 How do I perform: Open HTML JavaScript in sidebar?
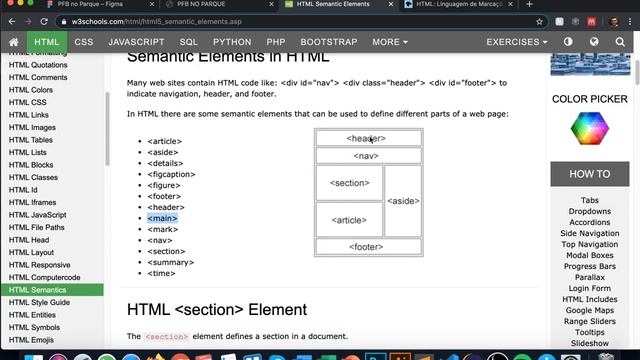tap(37, 215)
